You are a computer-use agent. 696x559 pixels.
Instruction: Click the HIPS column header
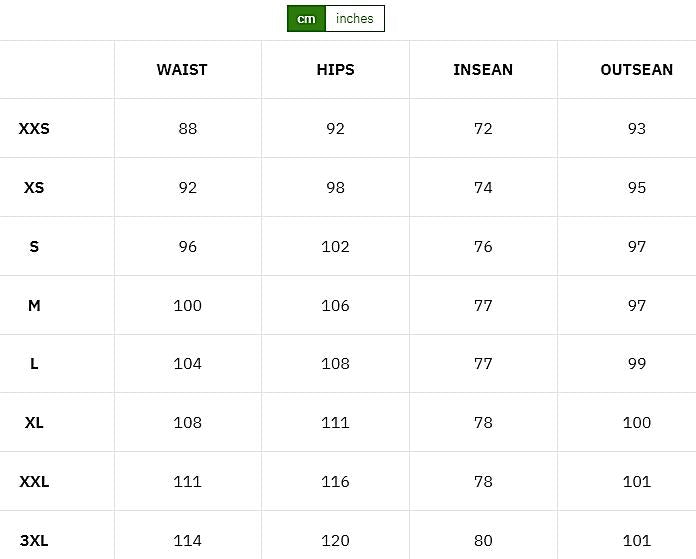click(335, 70)
